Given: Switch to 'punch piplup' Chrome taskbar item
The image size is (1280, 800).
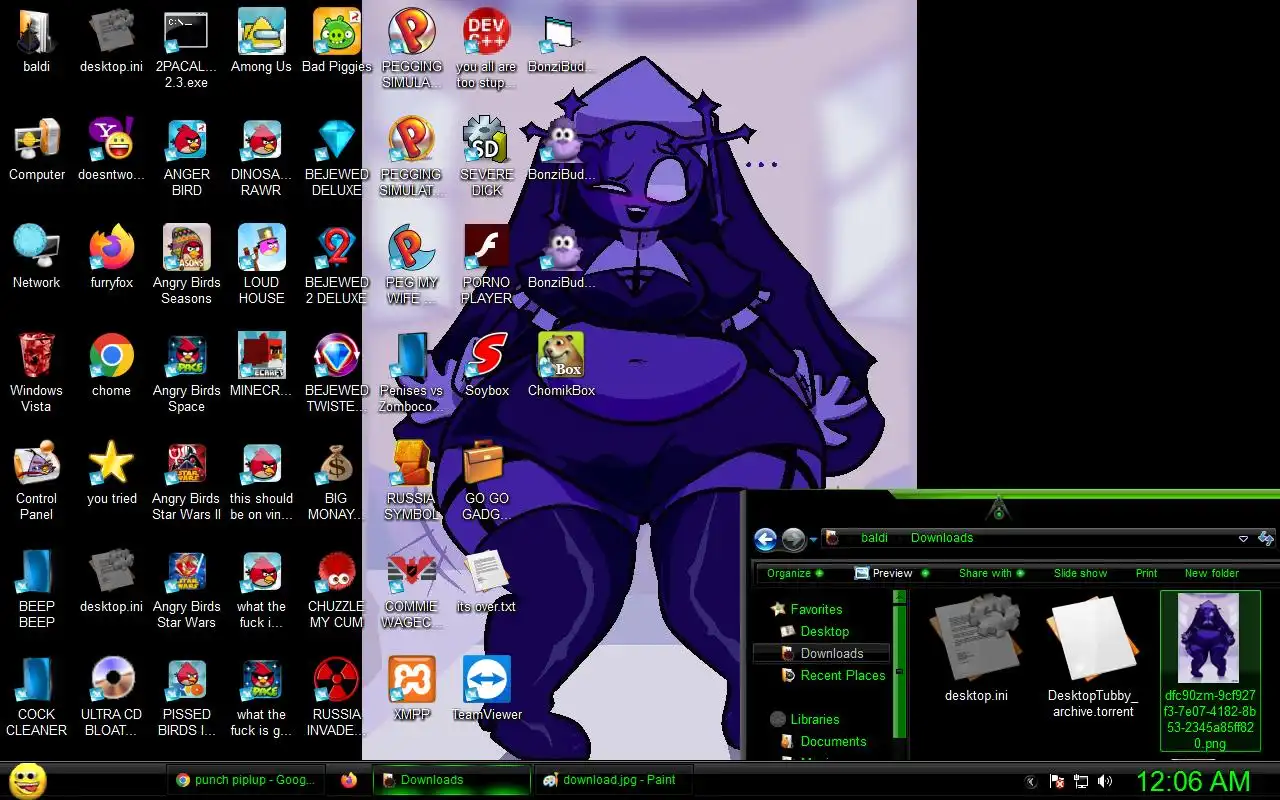Looking at the screenshot, I should [x=245, y=780].
